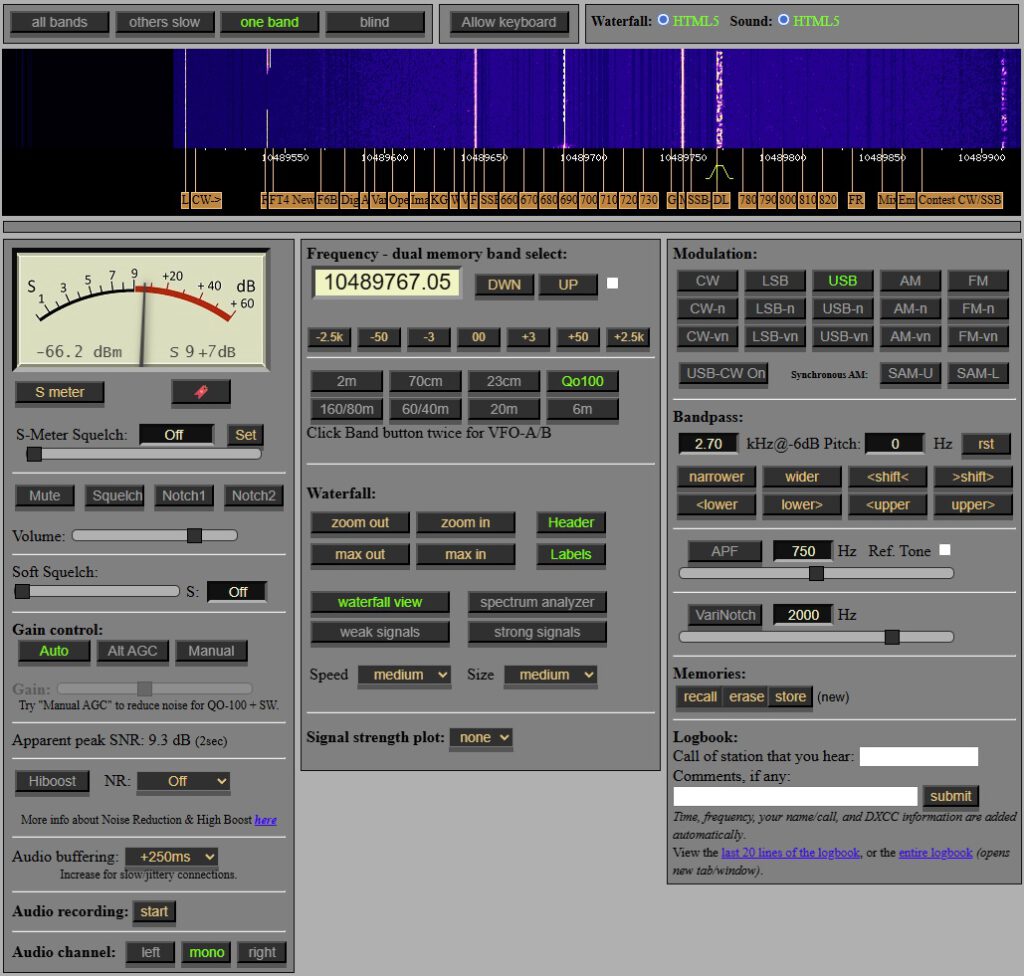Select the Waterfall HTML5 radio button
Viewport: 1024px width, 976px height.
coord(663,20)
